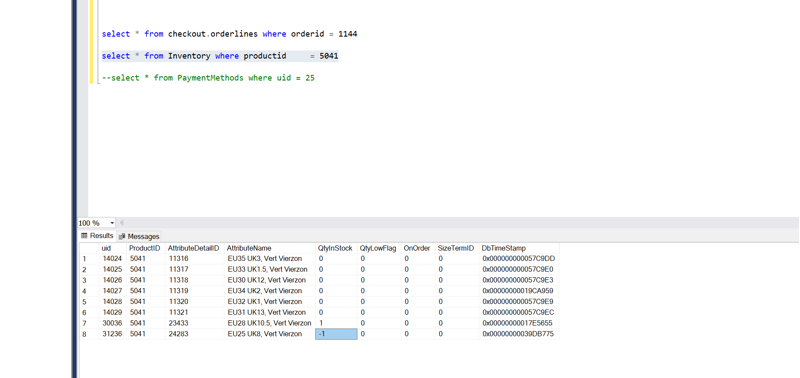Click the EU30 UK12, Vert Vierzon cell
Image resolution: width=800 pixels, height=378 pixels.
(x=269, y=280)
